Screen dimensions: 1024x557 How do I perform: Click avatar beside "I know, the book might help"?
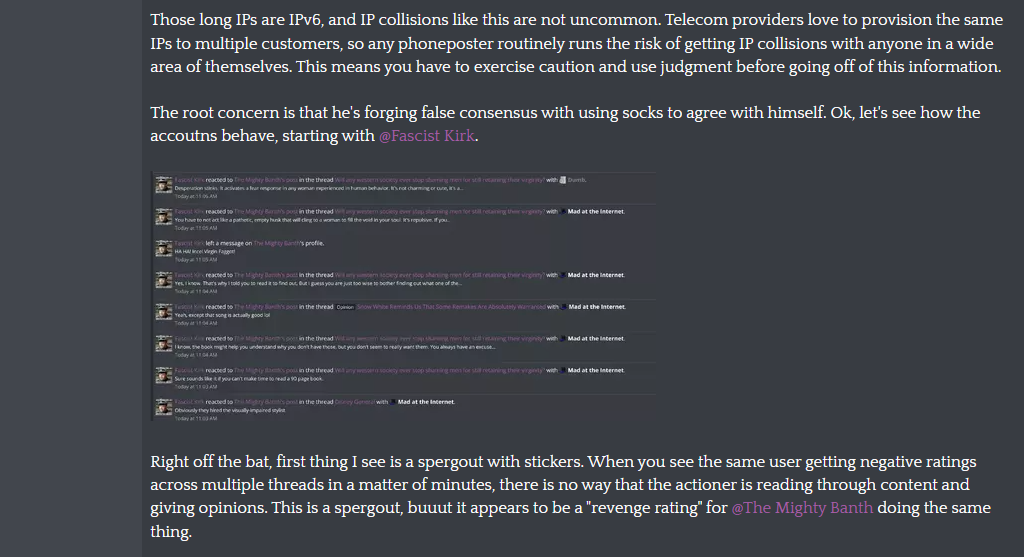163,344
